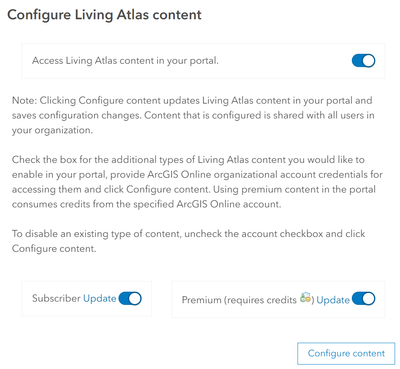Disable the Subscriber content toggle
Screen dimensions: 400x369
130,299
